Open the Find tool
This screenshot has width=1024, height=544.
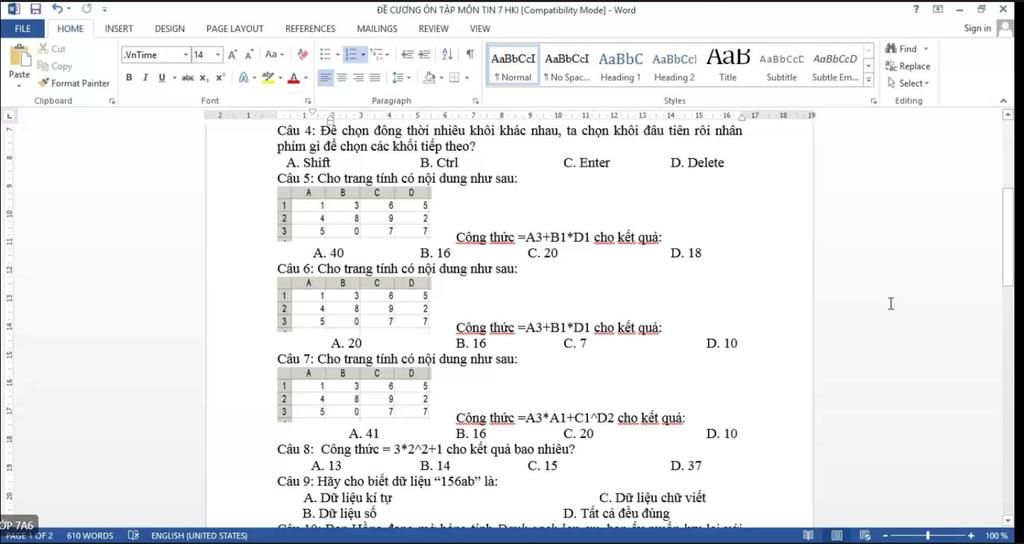click(x=906, y=49)
